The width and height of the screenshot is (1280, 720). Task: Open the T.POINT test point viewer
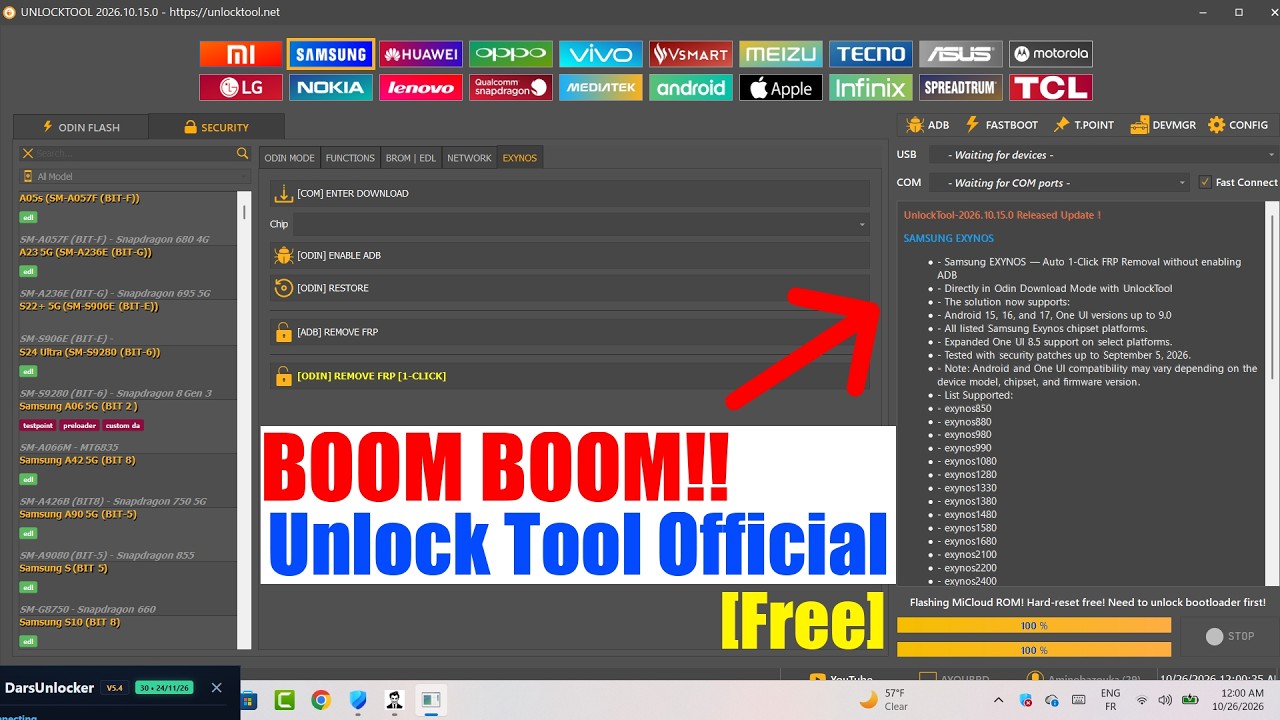[x=1083, y=125]
